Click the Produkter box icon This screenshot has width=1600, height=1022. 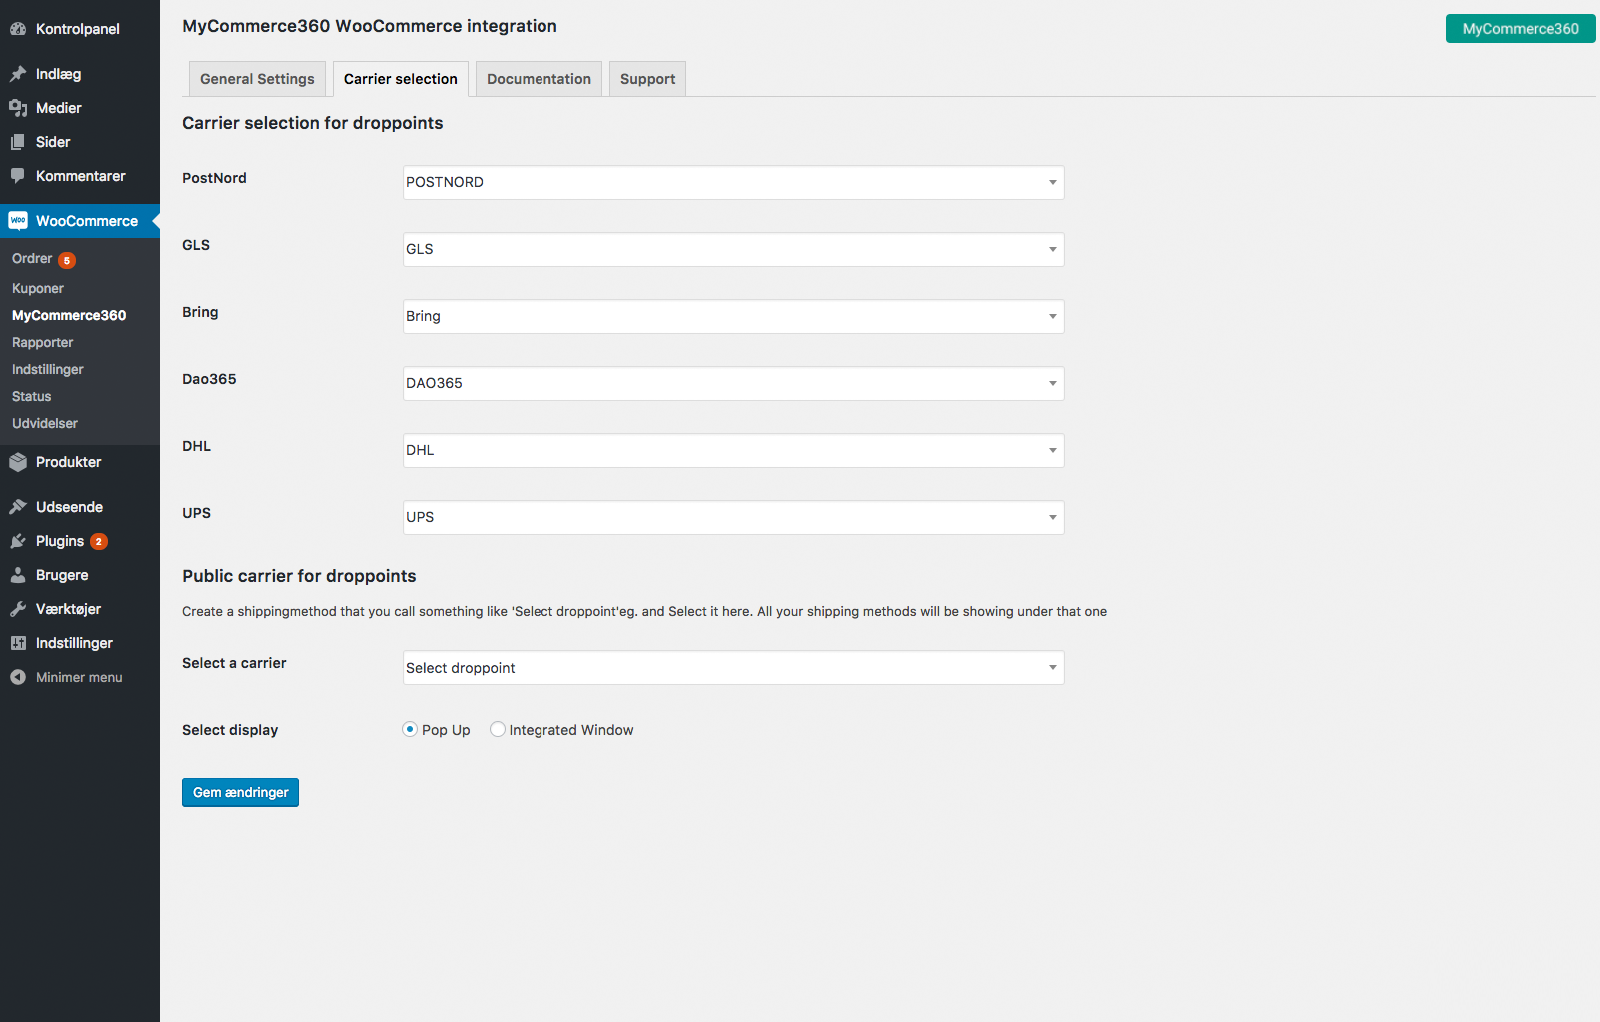18,462
